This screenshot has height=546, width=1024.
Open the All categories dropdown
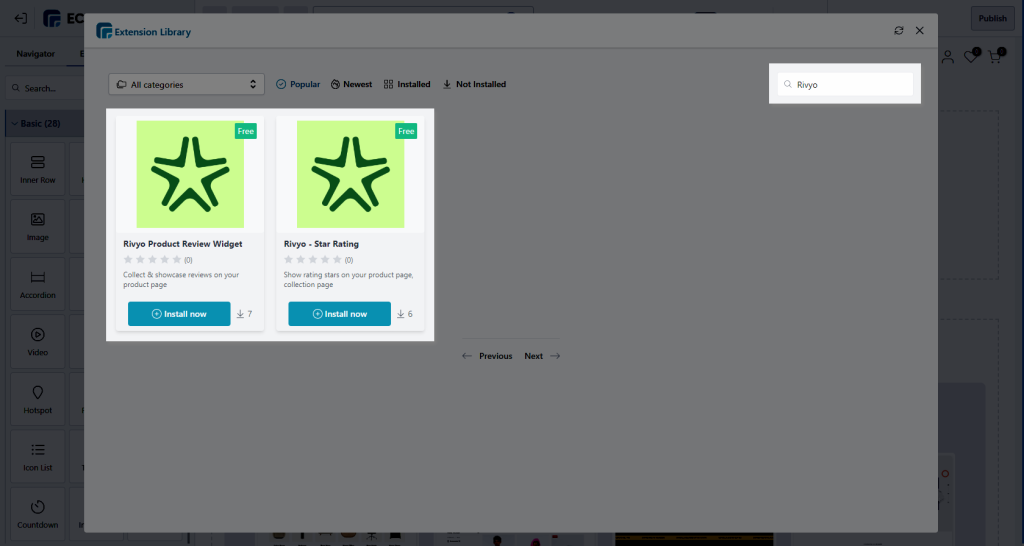tap(186, 84)
